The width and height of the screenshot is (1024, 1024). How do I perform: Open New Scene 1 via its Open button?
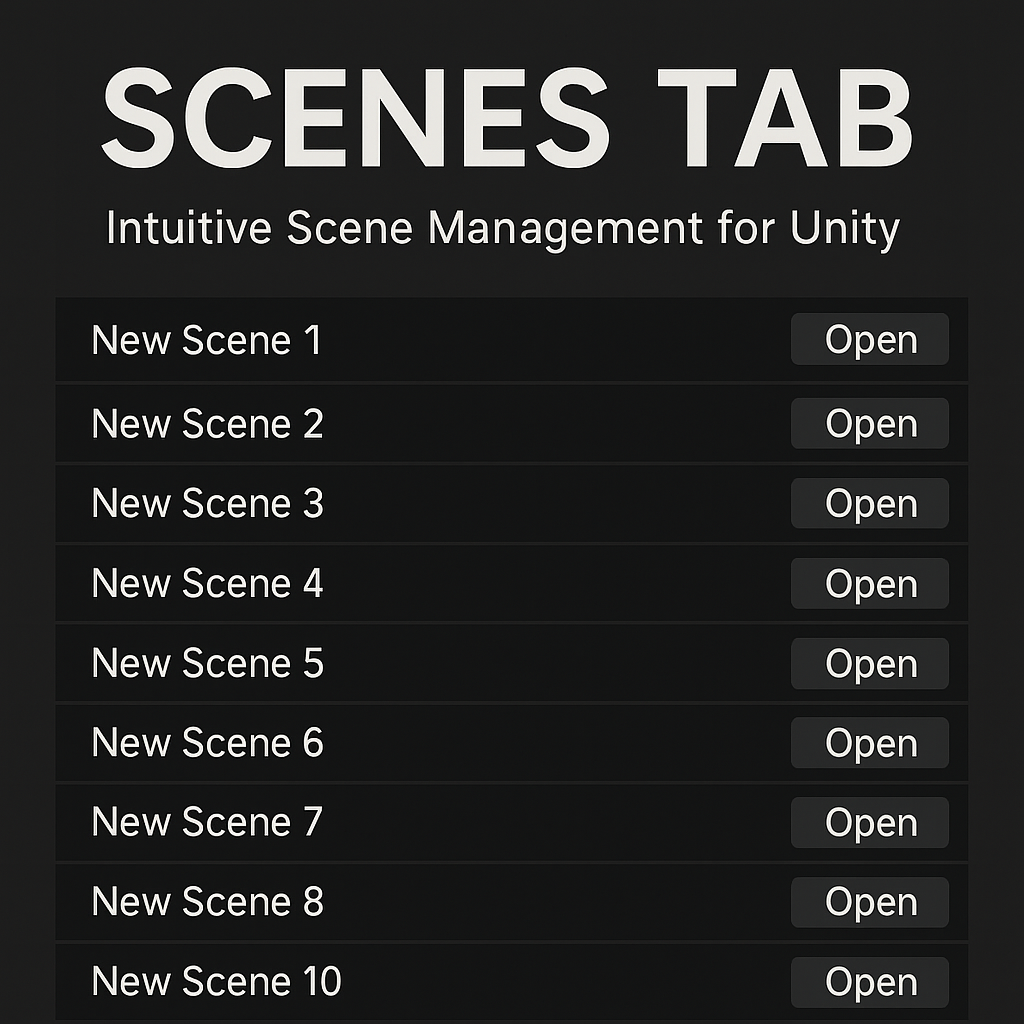pos(869,339)
